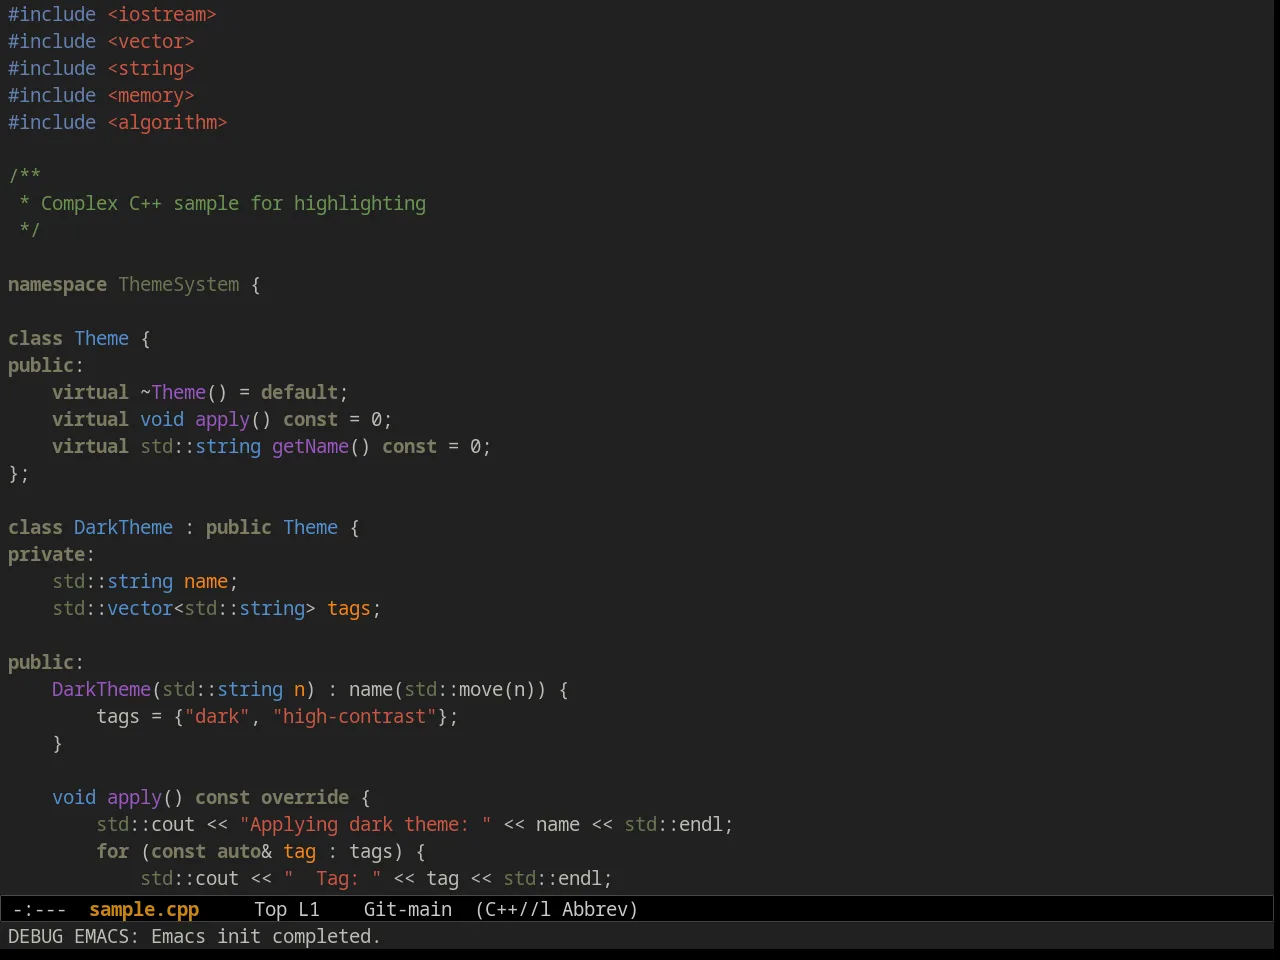
Task: Click the " Tag: " string literal
Action: pos(332,878)
